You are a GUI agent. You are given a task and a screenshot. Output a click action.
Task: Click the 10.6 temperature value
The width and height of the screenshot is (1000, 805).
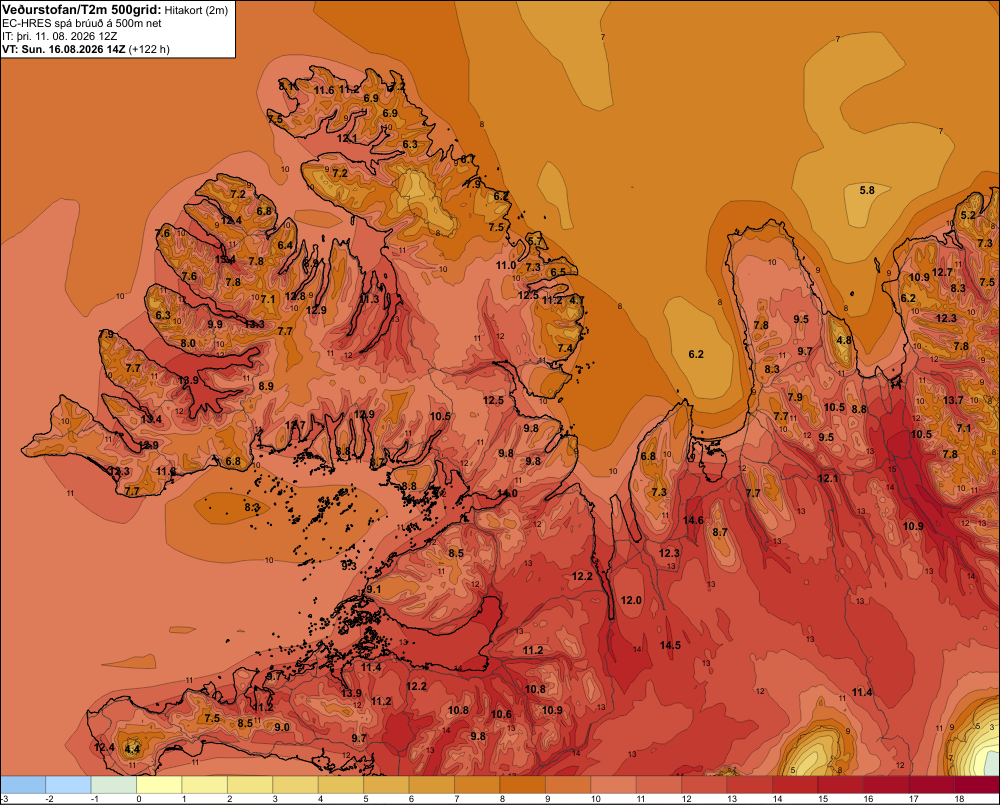pyautogui.click(x=501, y=714)
